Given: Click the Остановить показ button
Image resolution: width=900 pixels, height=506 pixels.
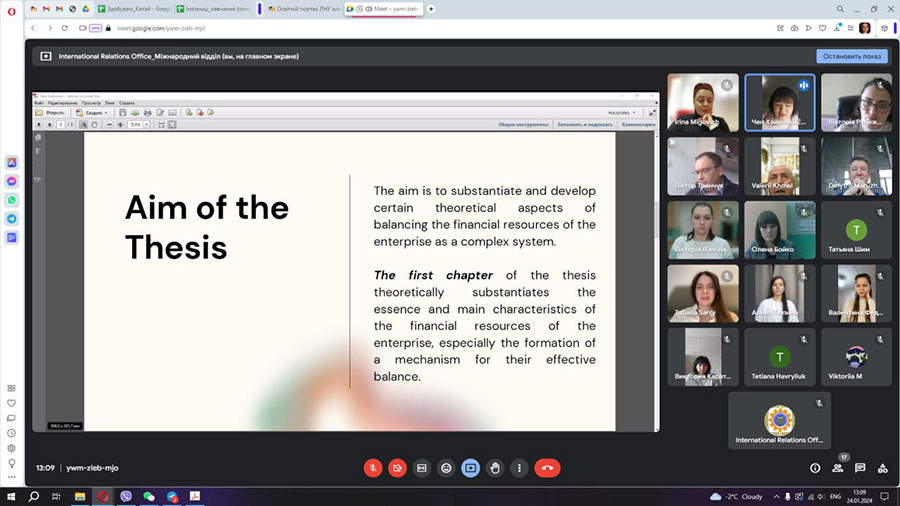Looking at the screenshot, I should (852, 56).
